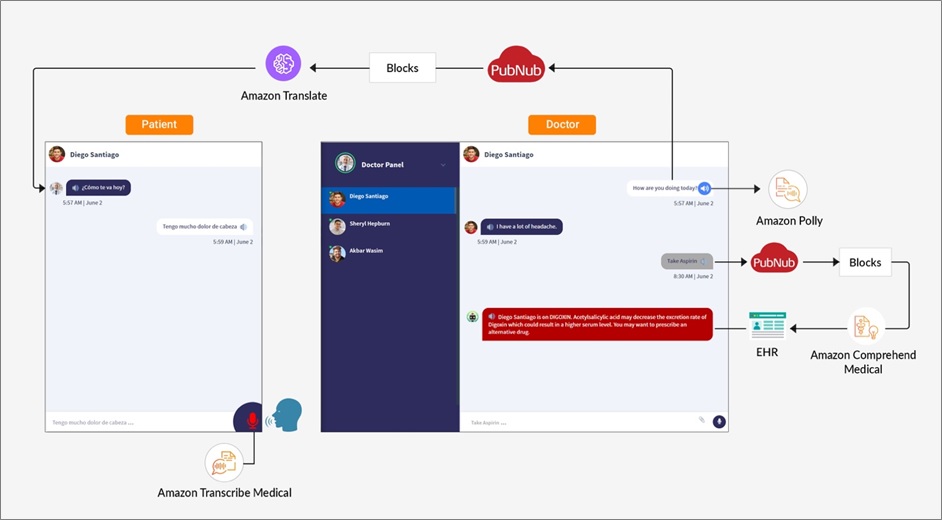This screenshot has height=520, width=942.
Task: Click the red DIGOXIN warning message
Action: coord(597,324)
